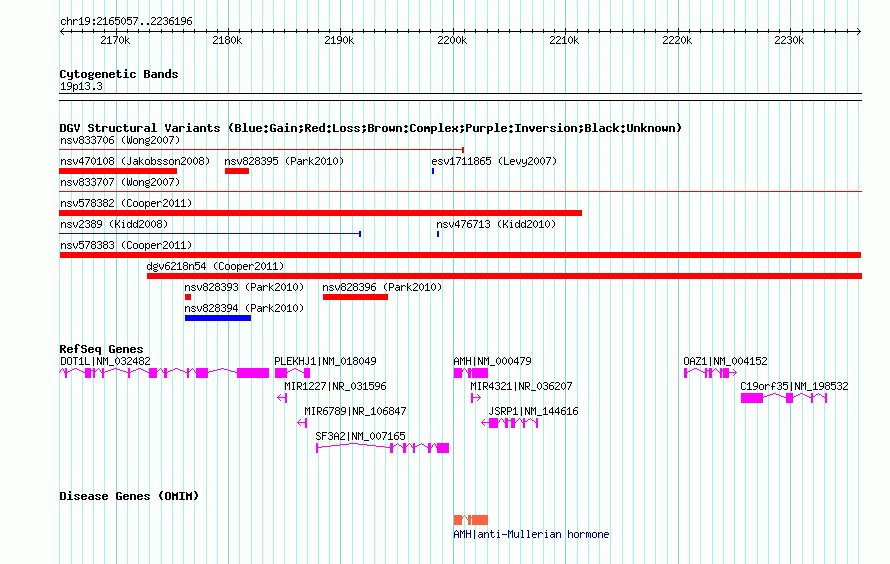Click the nsv828395 (Park2010) red bar

[x=237, y=171]
